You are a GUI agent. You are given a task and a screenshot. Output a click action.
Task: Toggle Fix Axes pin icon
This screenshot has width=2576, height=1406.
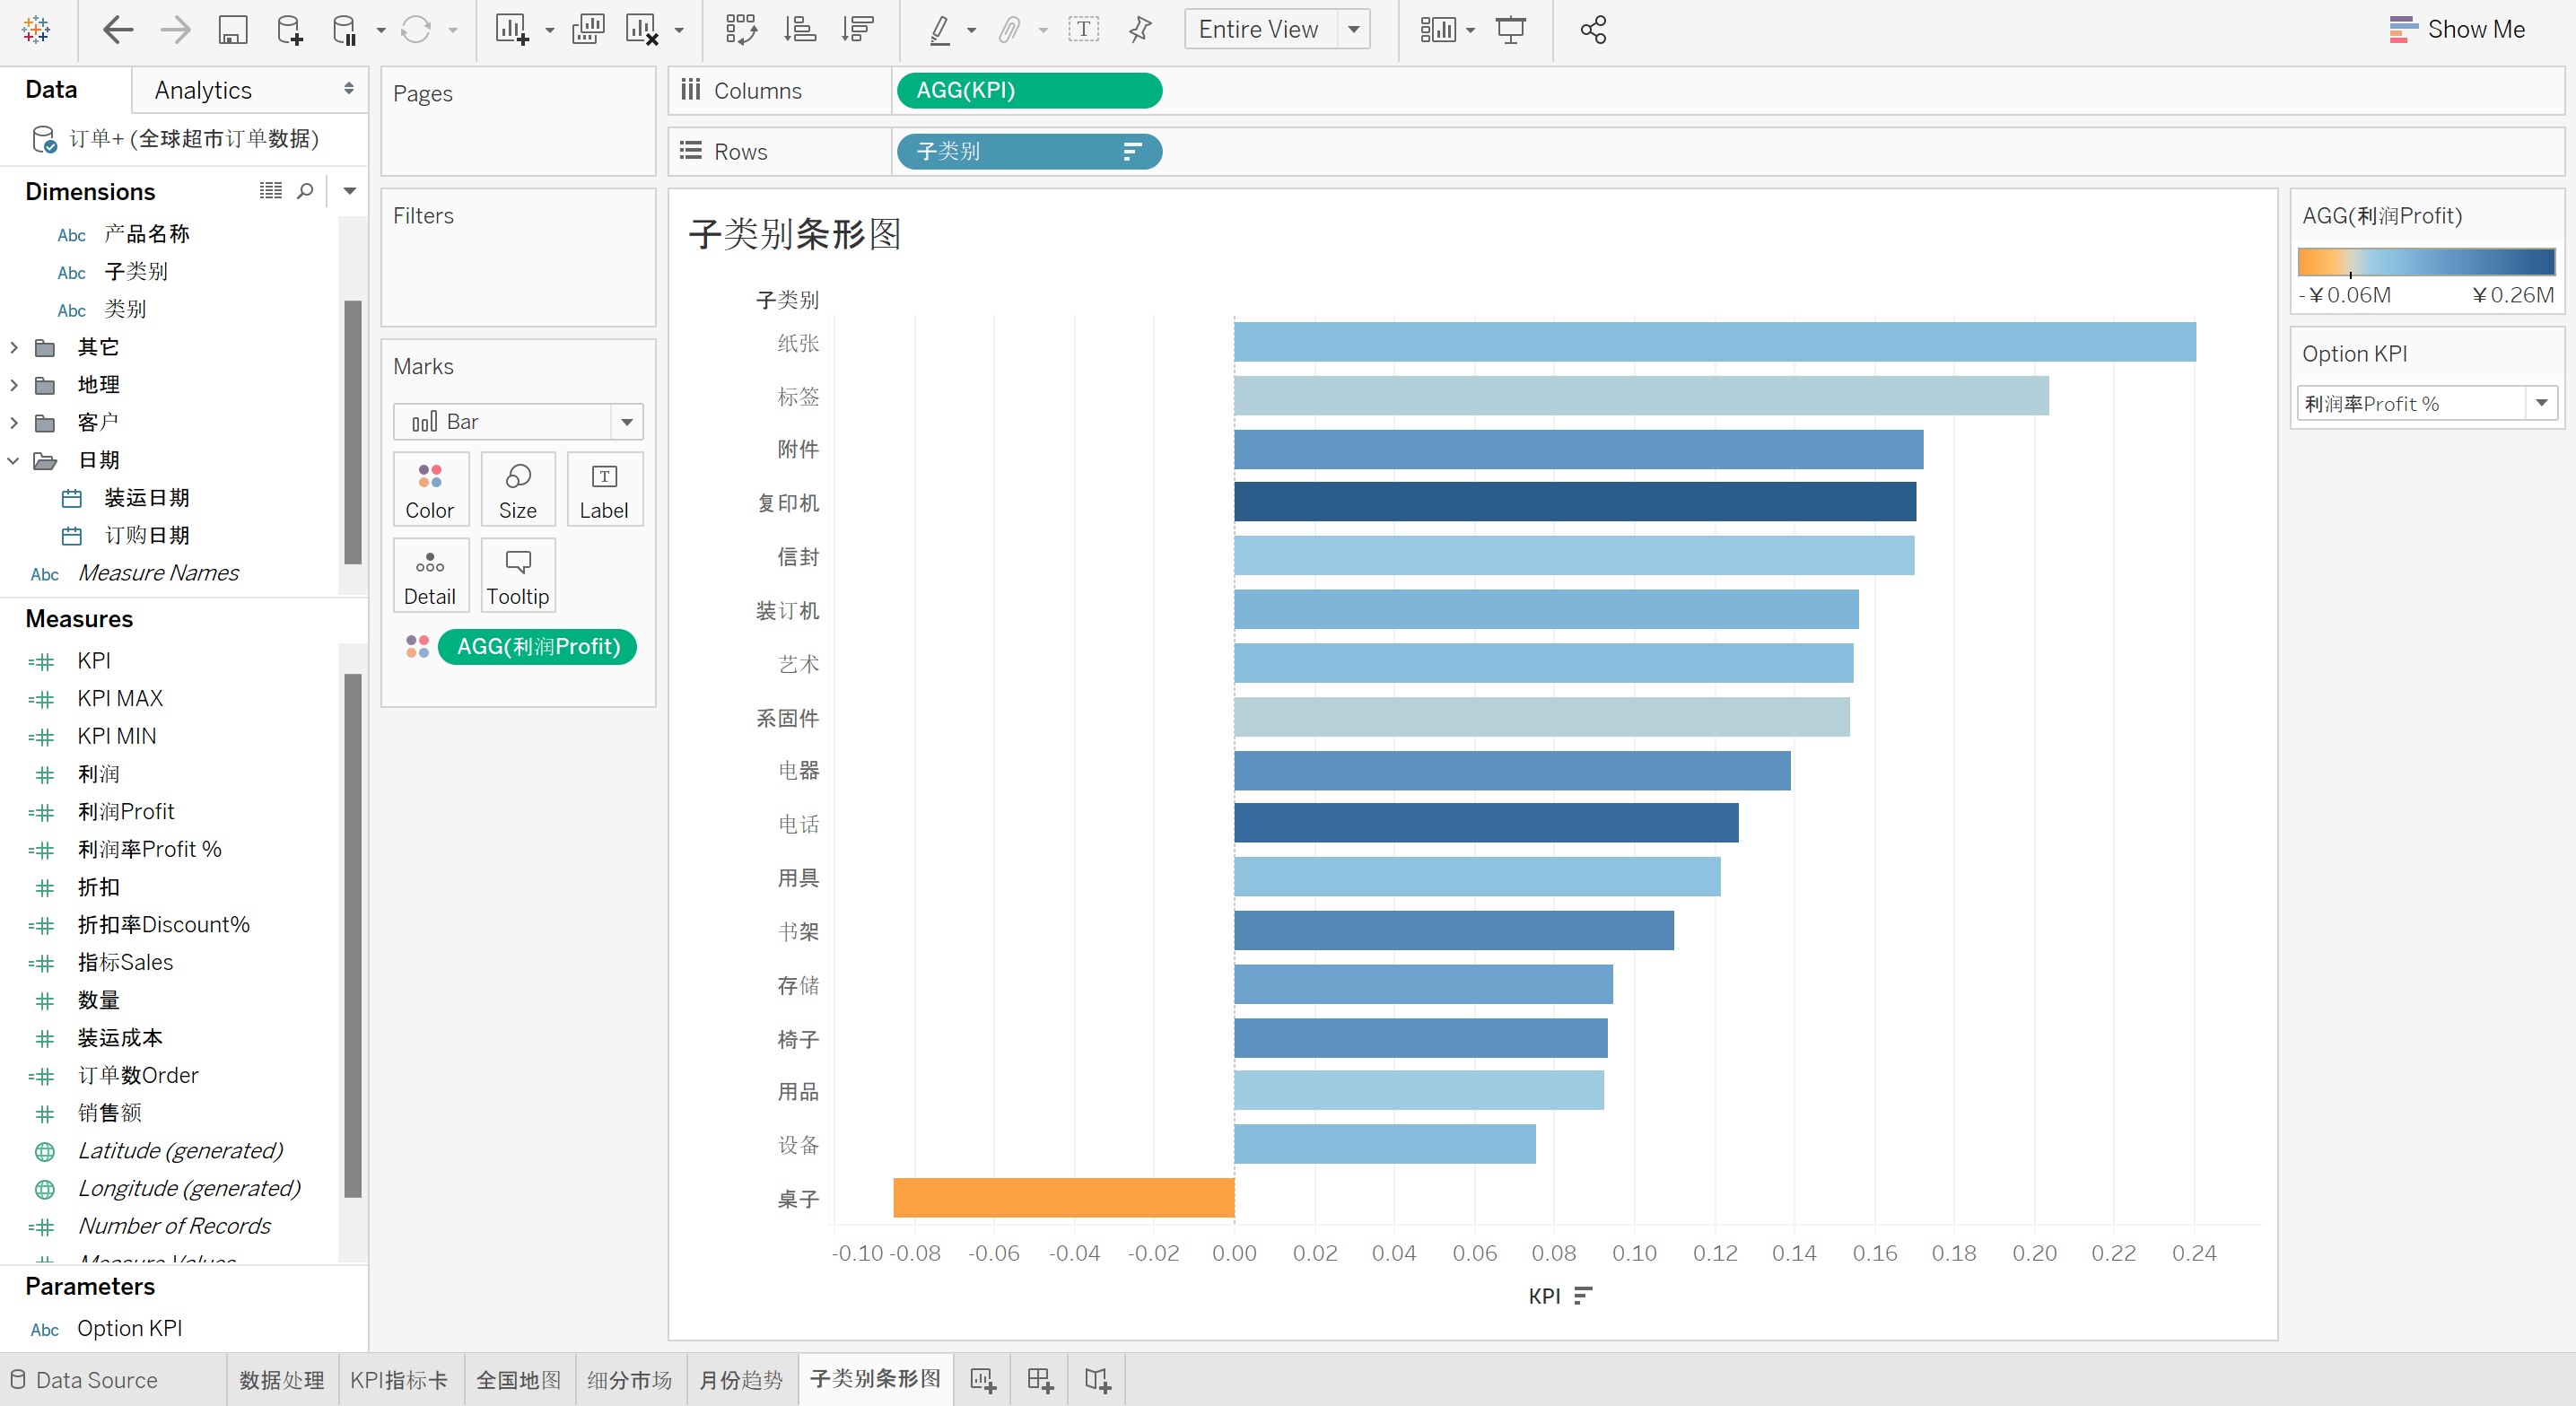point(1140,30)
